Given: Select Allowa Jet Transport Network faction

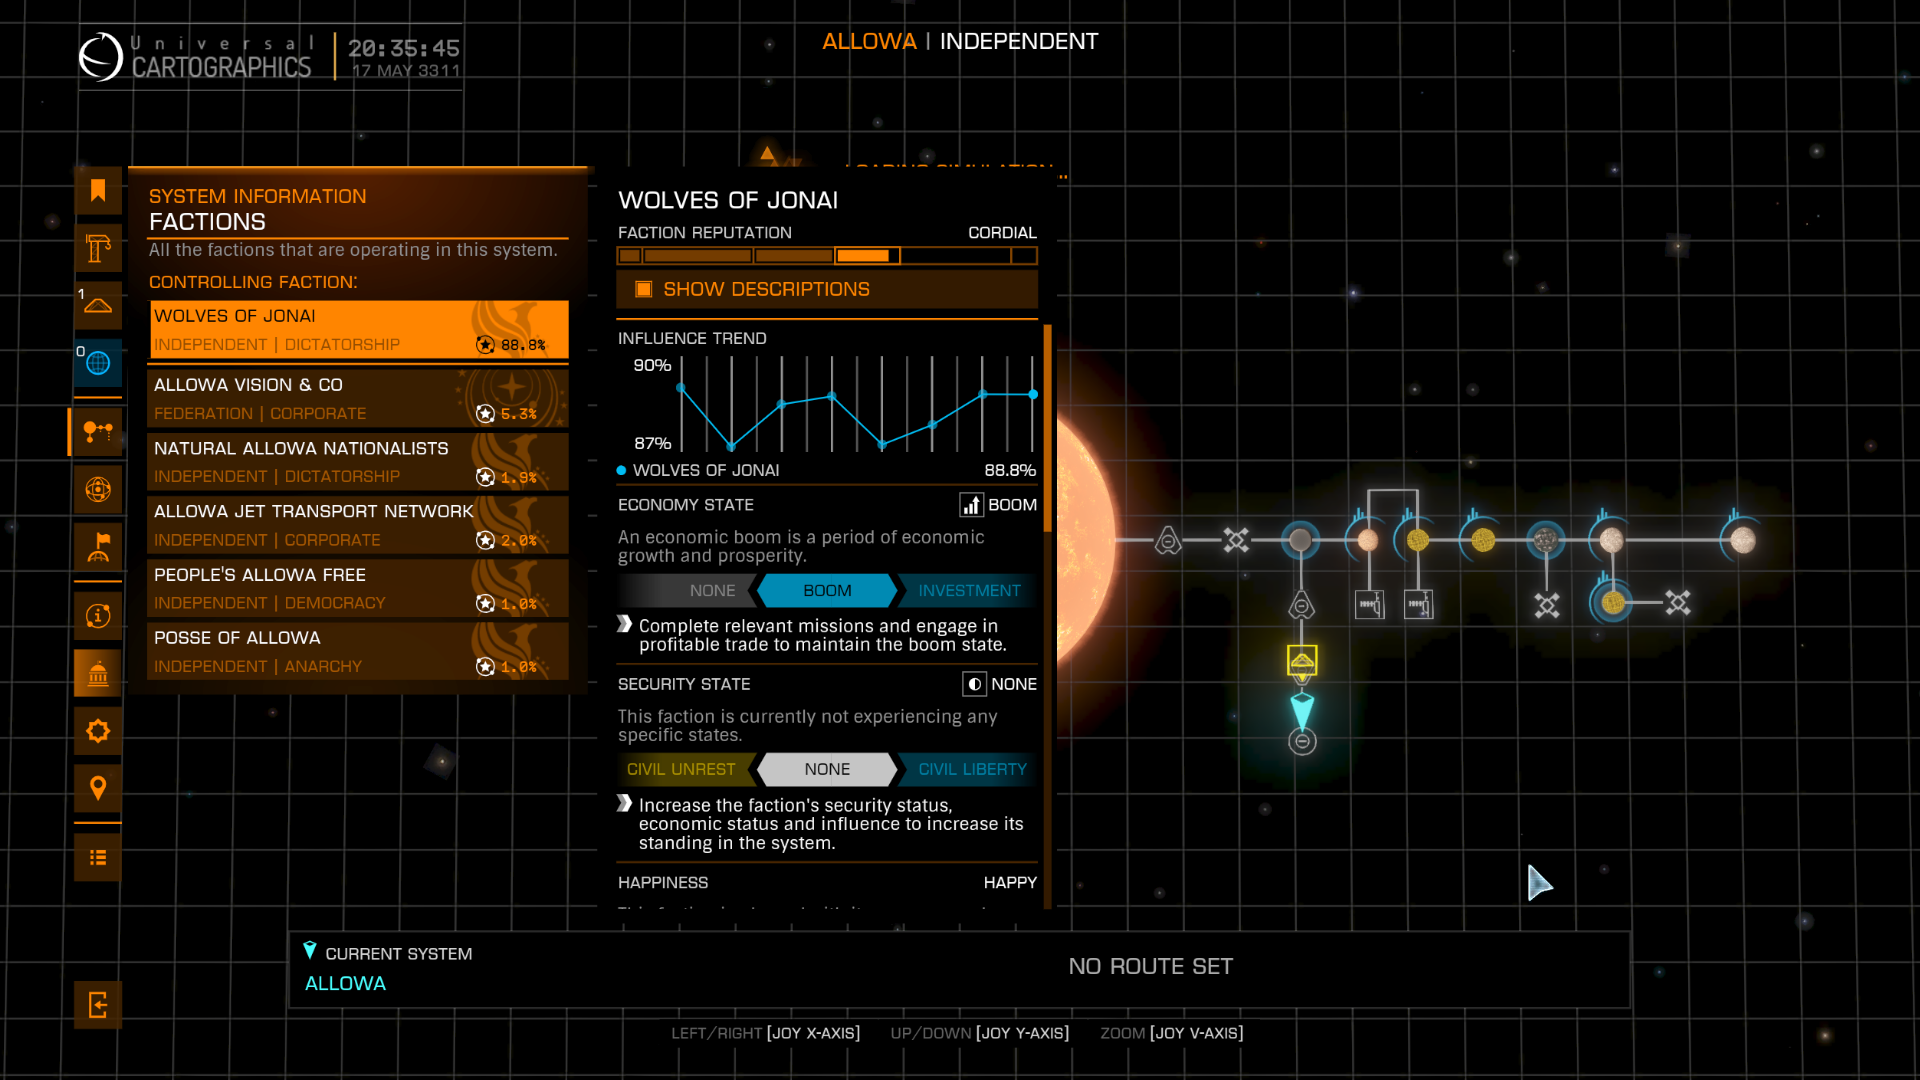Looking at the screenshot, I should [x=358, y=525].
